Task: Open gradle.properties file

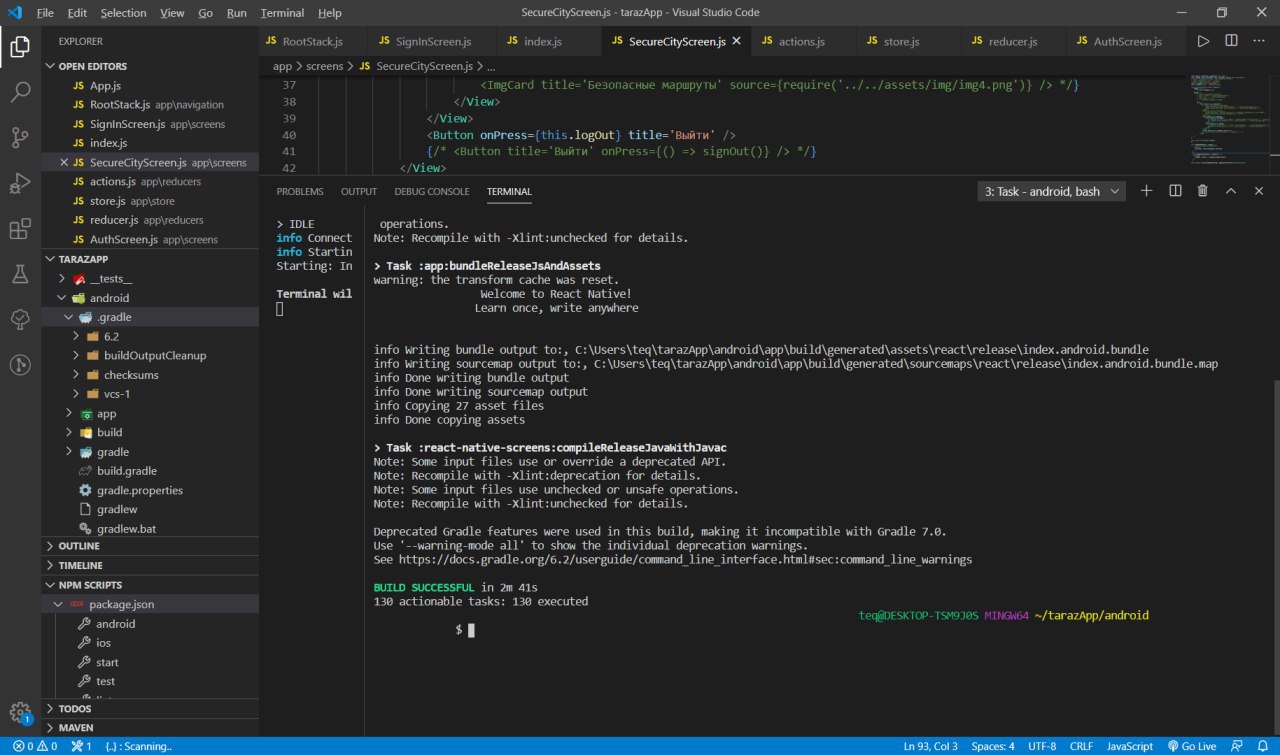Action: [139, 490]
